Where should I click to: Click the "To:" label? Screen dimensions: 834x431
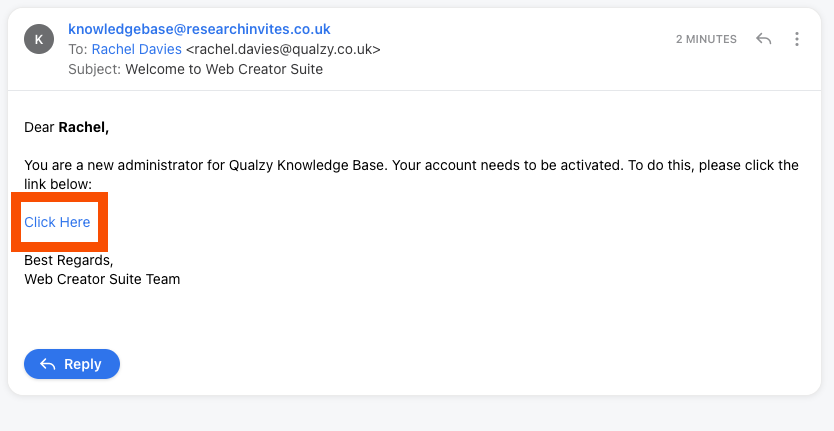pos(77,49)
